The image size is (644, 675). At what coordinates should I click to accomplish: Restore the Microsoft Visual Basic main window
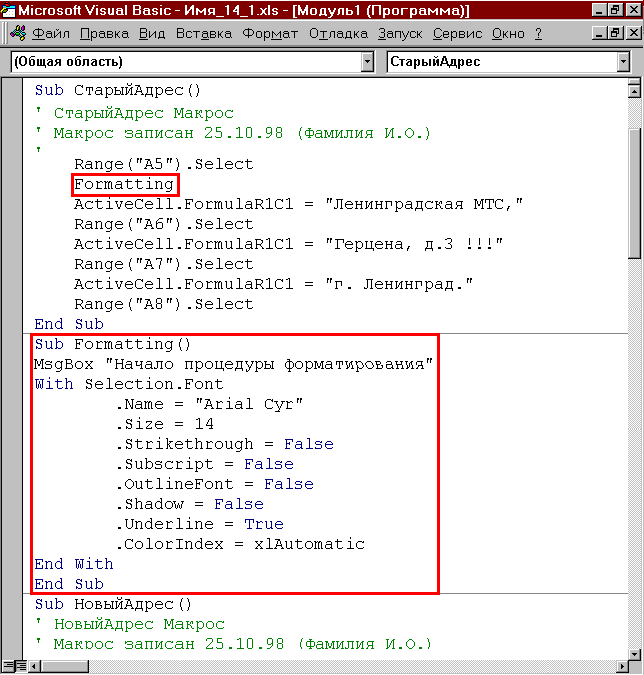(616, 10)
